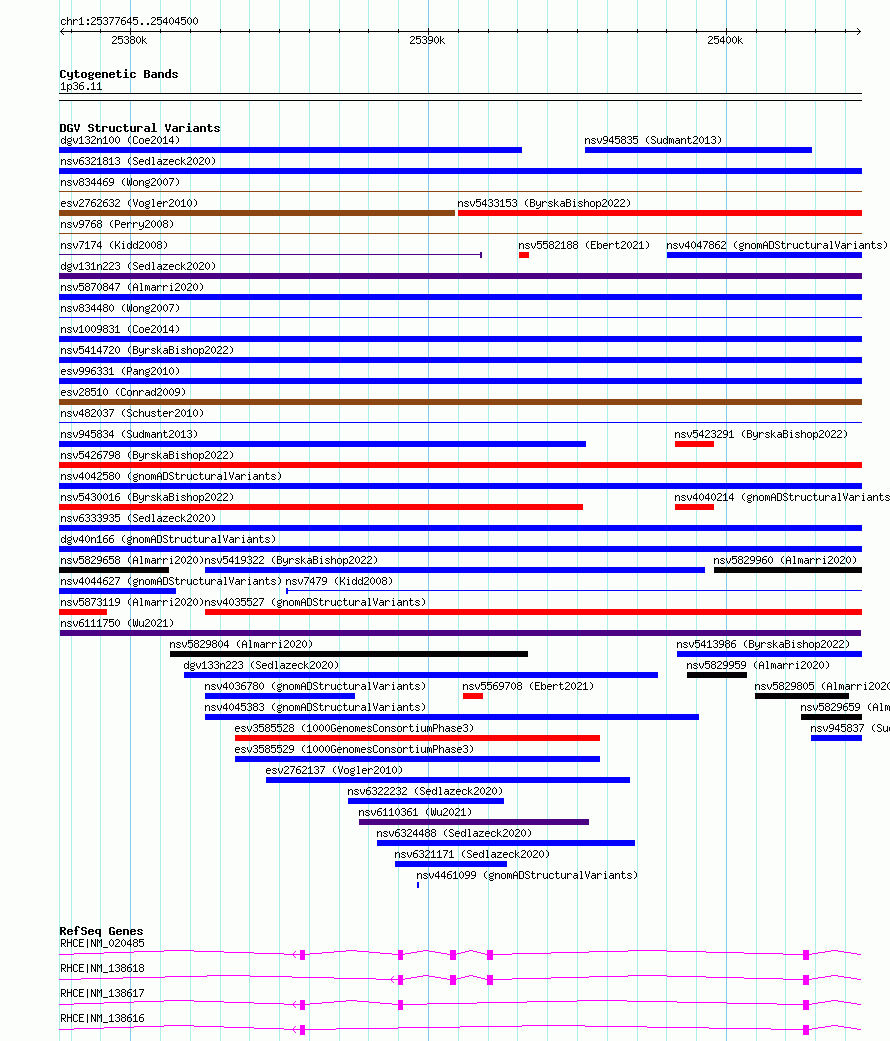This screenshot has width=890, height=1041.
Task: Select the small red nsv5582188 (Ebert2021) marker
Action: point(524,255)
